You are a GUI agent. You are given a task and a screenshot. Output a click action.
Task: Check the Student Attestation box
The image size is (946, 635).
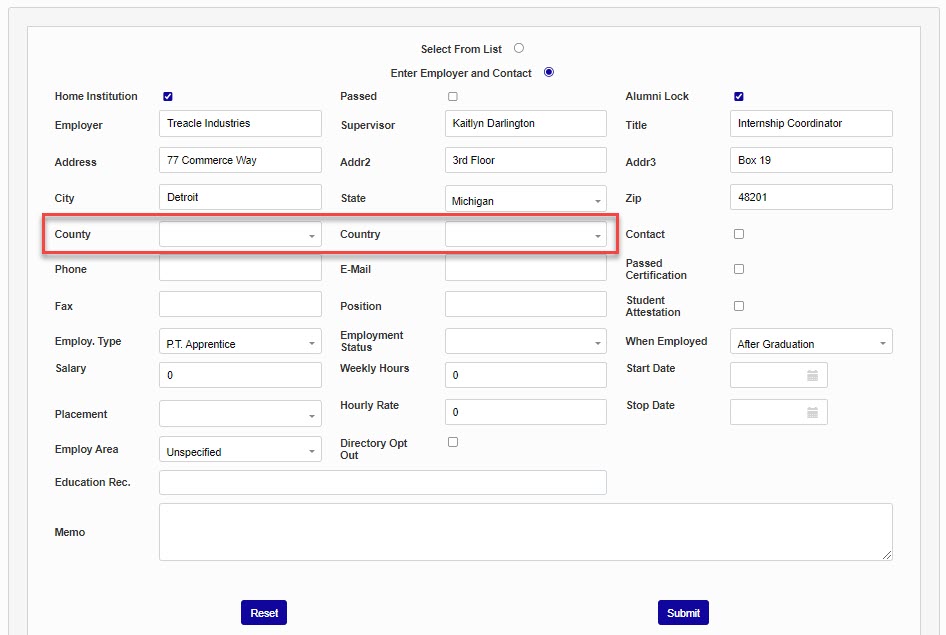[739, 306]
